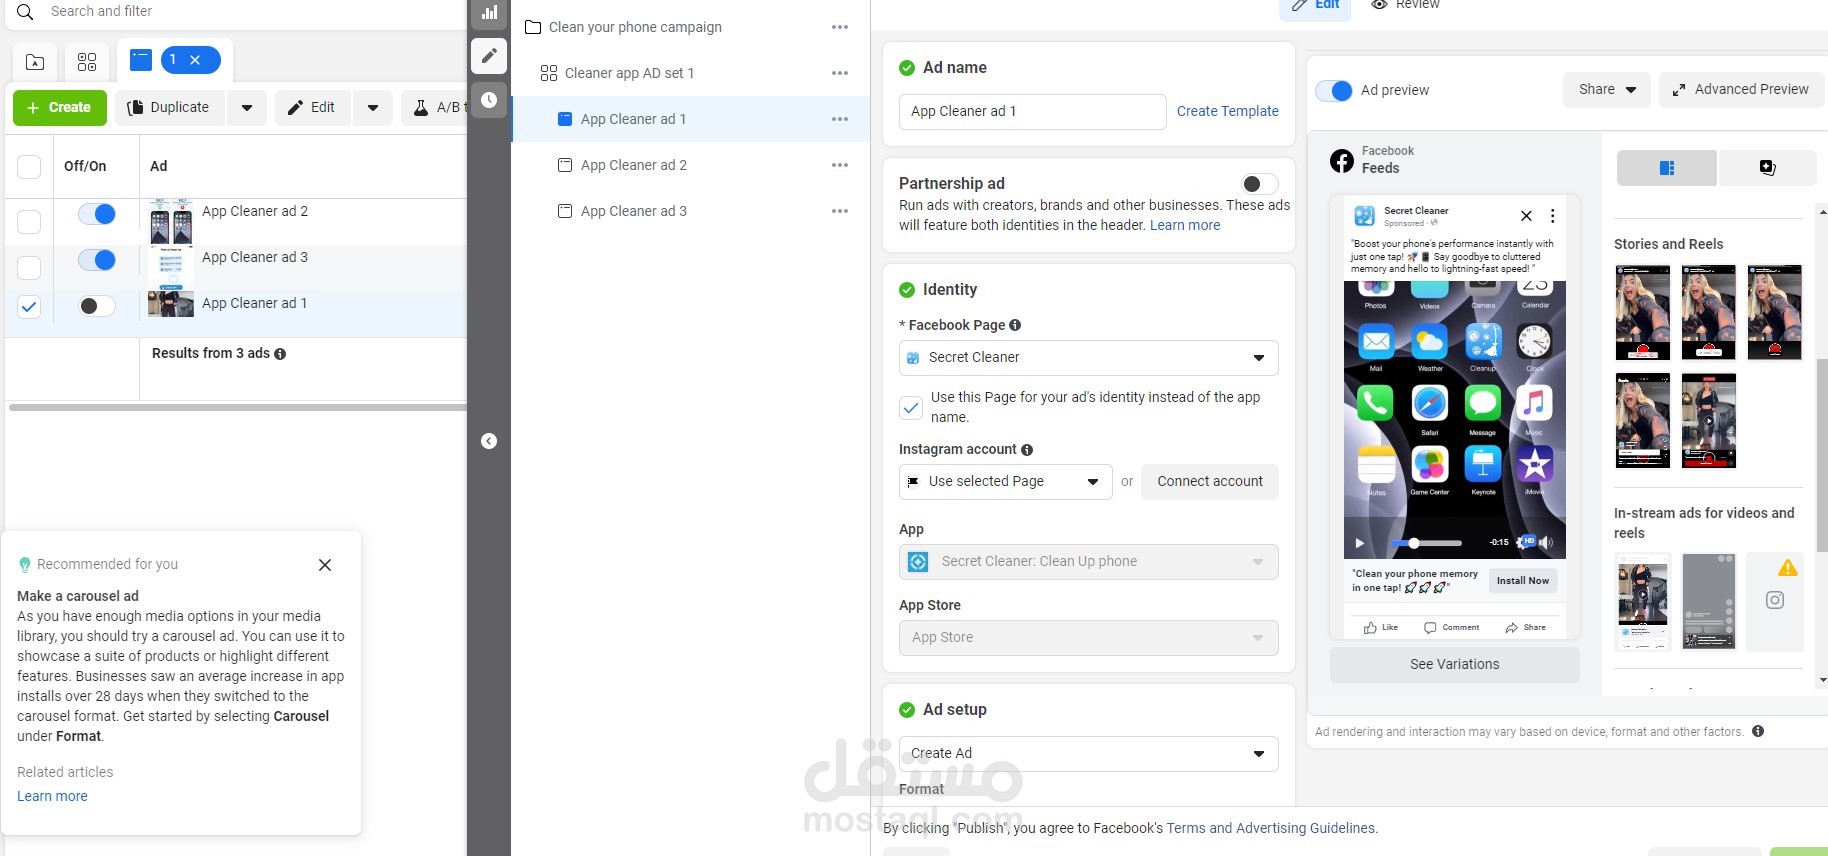Click the info icon beside Facebook Page
Screen dimensions: 1828x856
(1015, 325)
